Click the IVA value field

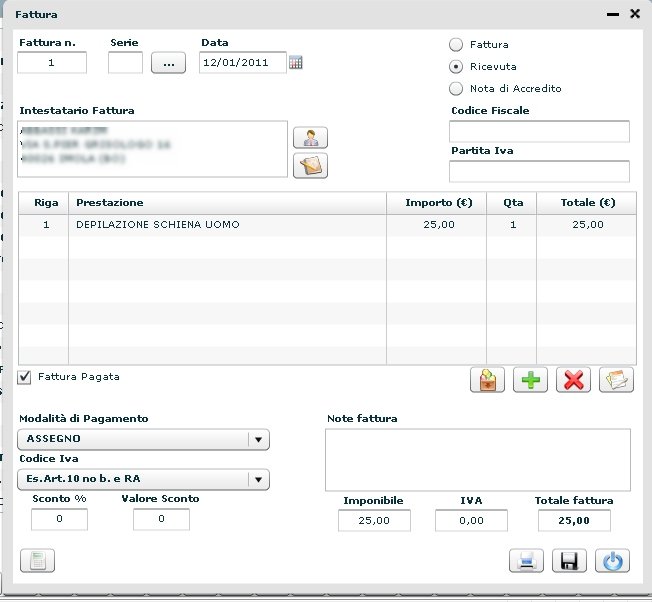pyautogui.click(x=472, y=521)
